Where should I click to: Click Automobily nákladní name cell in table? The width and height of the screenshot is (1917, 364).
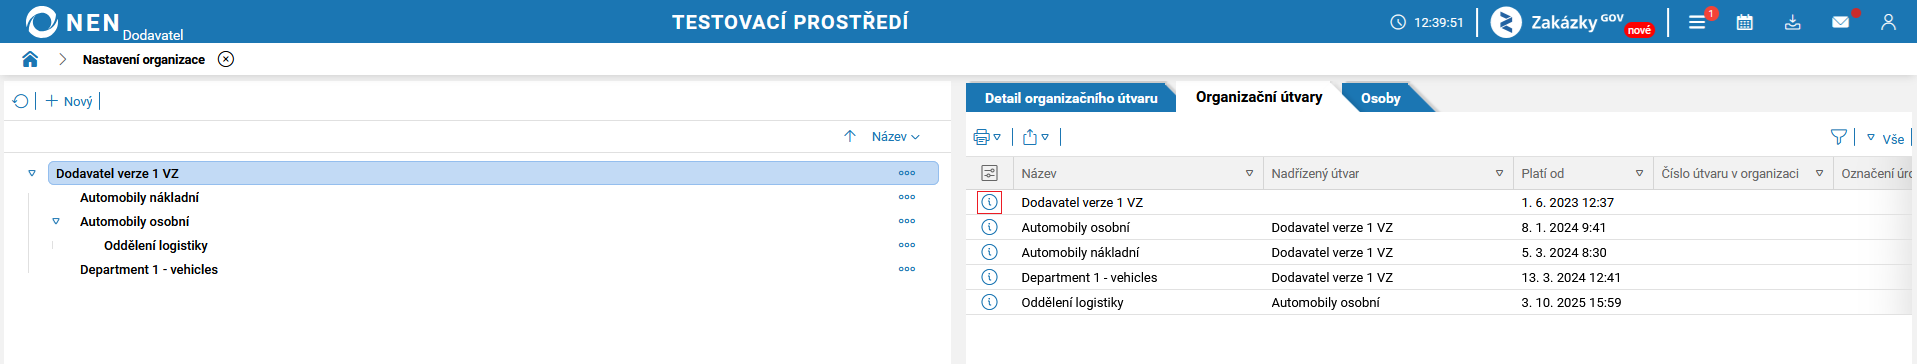[1080, 252]
